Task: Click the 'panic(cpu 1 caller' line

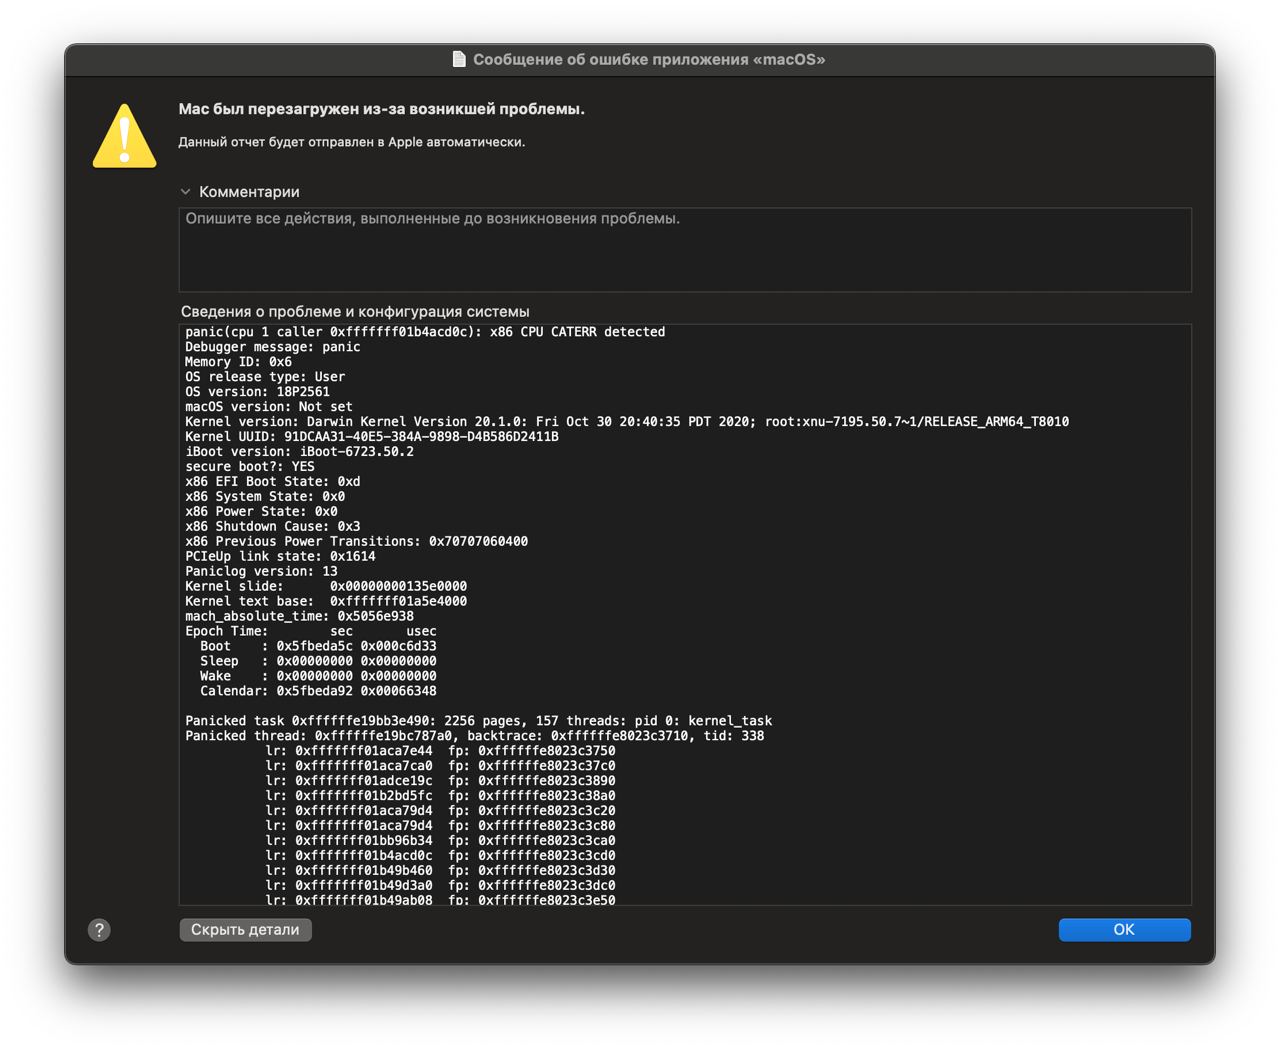Action: click(x=425, y=332)
